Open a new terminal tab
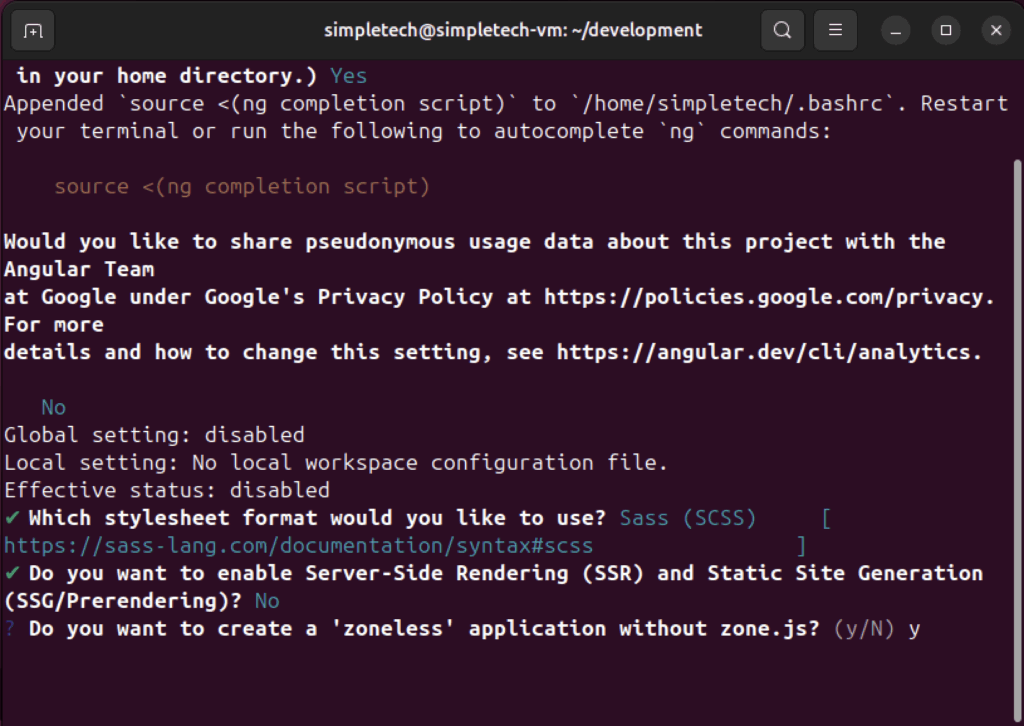The width and height of the screenshot is (1024, 726). point(33,31)
